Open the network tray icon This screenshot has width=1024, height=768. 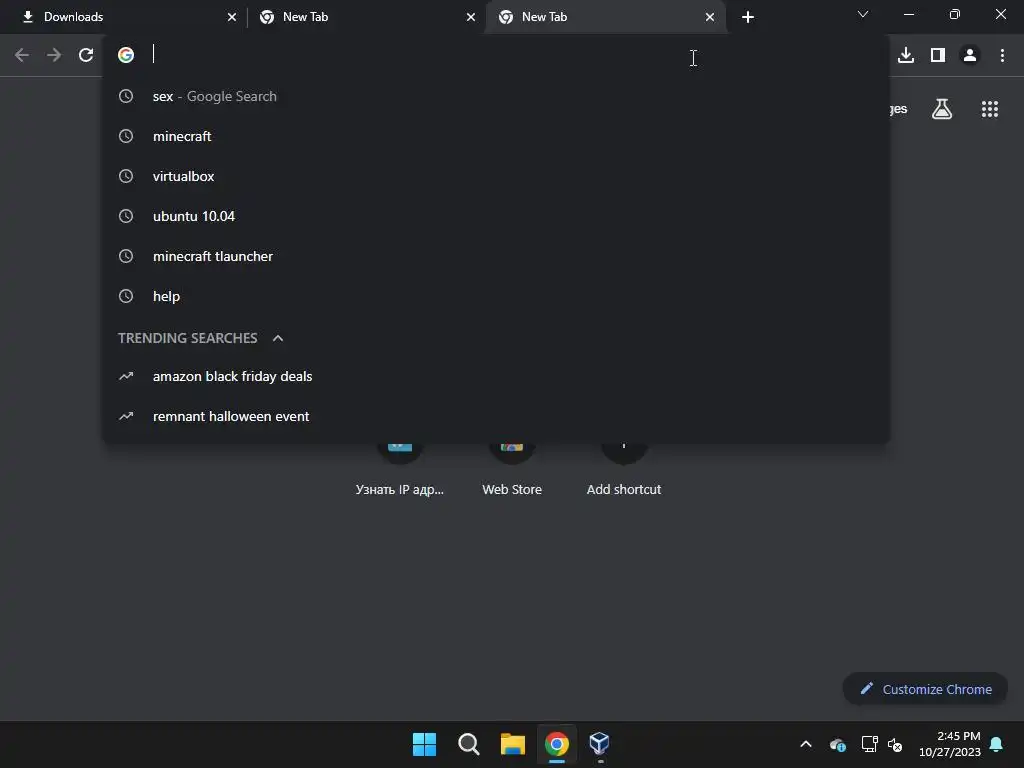point(869,744)
